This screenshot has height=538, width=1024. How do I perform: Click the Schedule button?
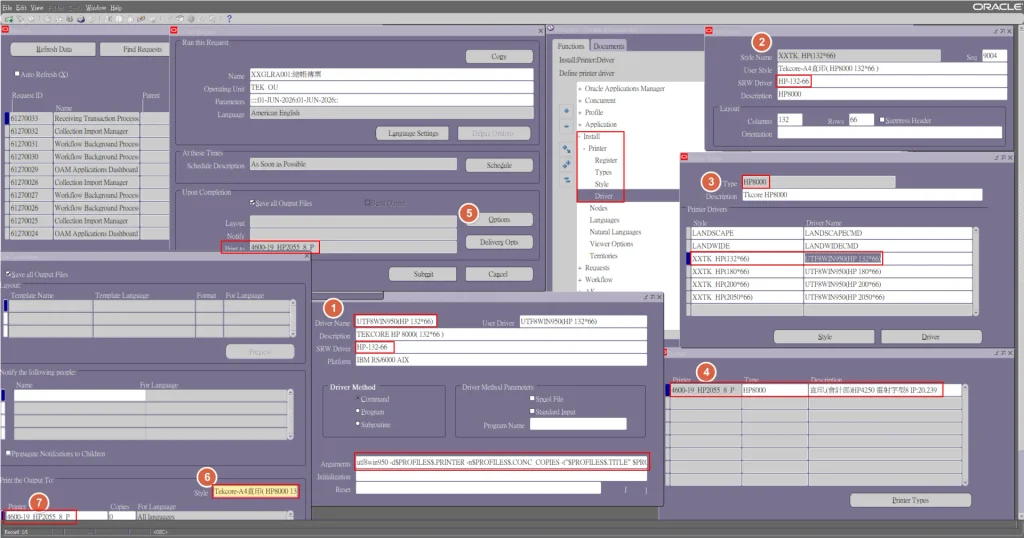(499, 165)
